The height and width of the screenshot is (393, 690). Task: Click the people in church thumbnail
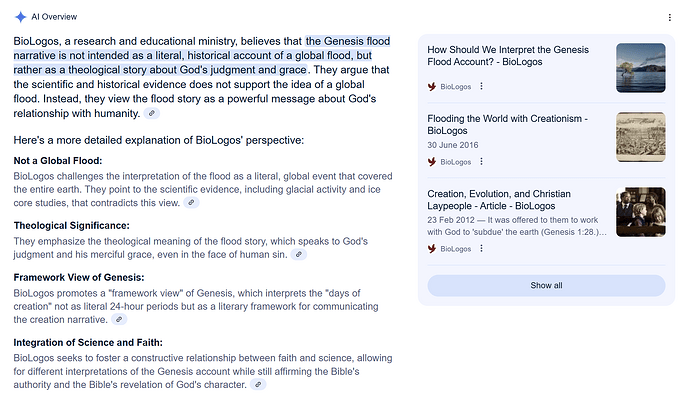pyautogui.click(x=641, y=212)
